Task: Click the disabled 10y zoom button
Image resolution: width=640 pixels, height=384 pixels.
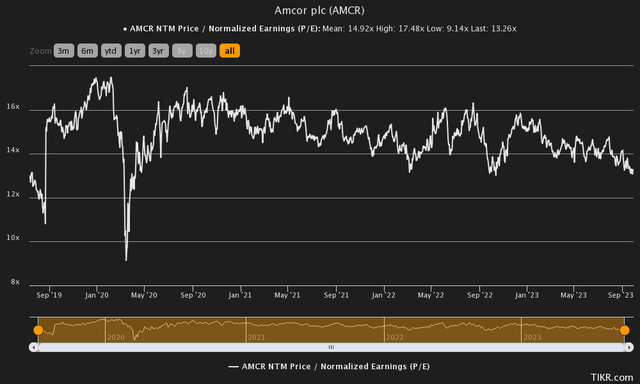Action: pos(206,51)
